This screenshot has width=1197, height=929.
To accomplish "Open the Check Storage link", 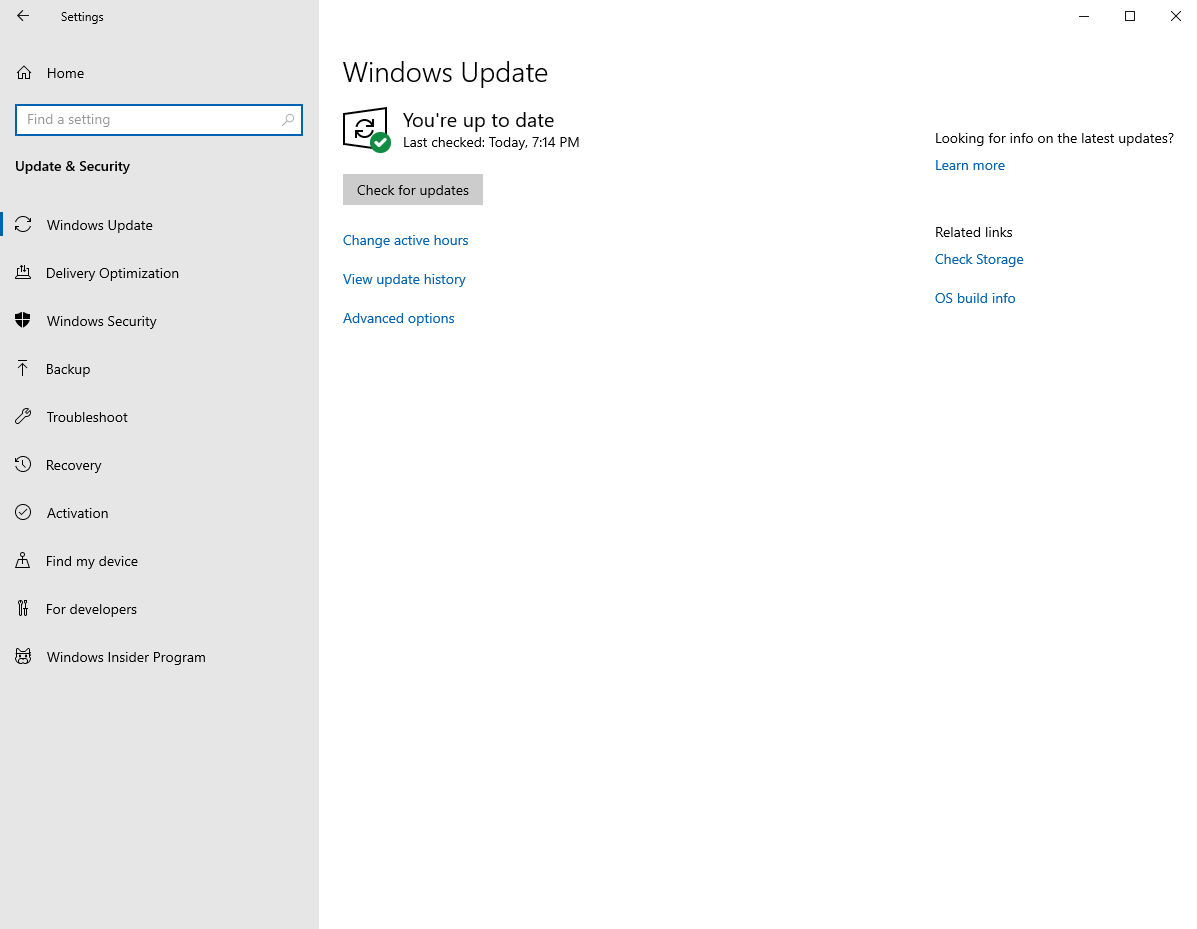I will coord(979,260).
